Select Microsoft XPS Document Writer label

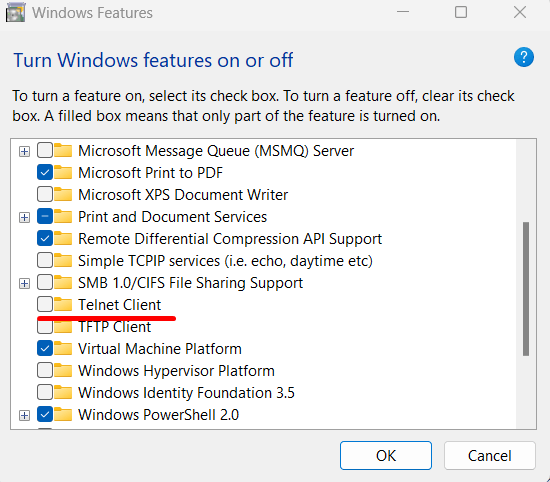(x=183, y=195)
